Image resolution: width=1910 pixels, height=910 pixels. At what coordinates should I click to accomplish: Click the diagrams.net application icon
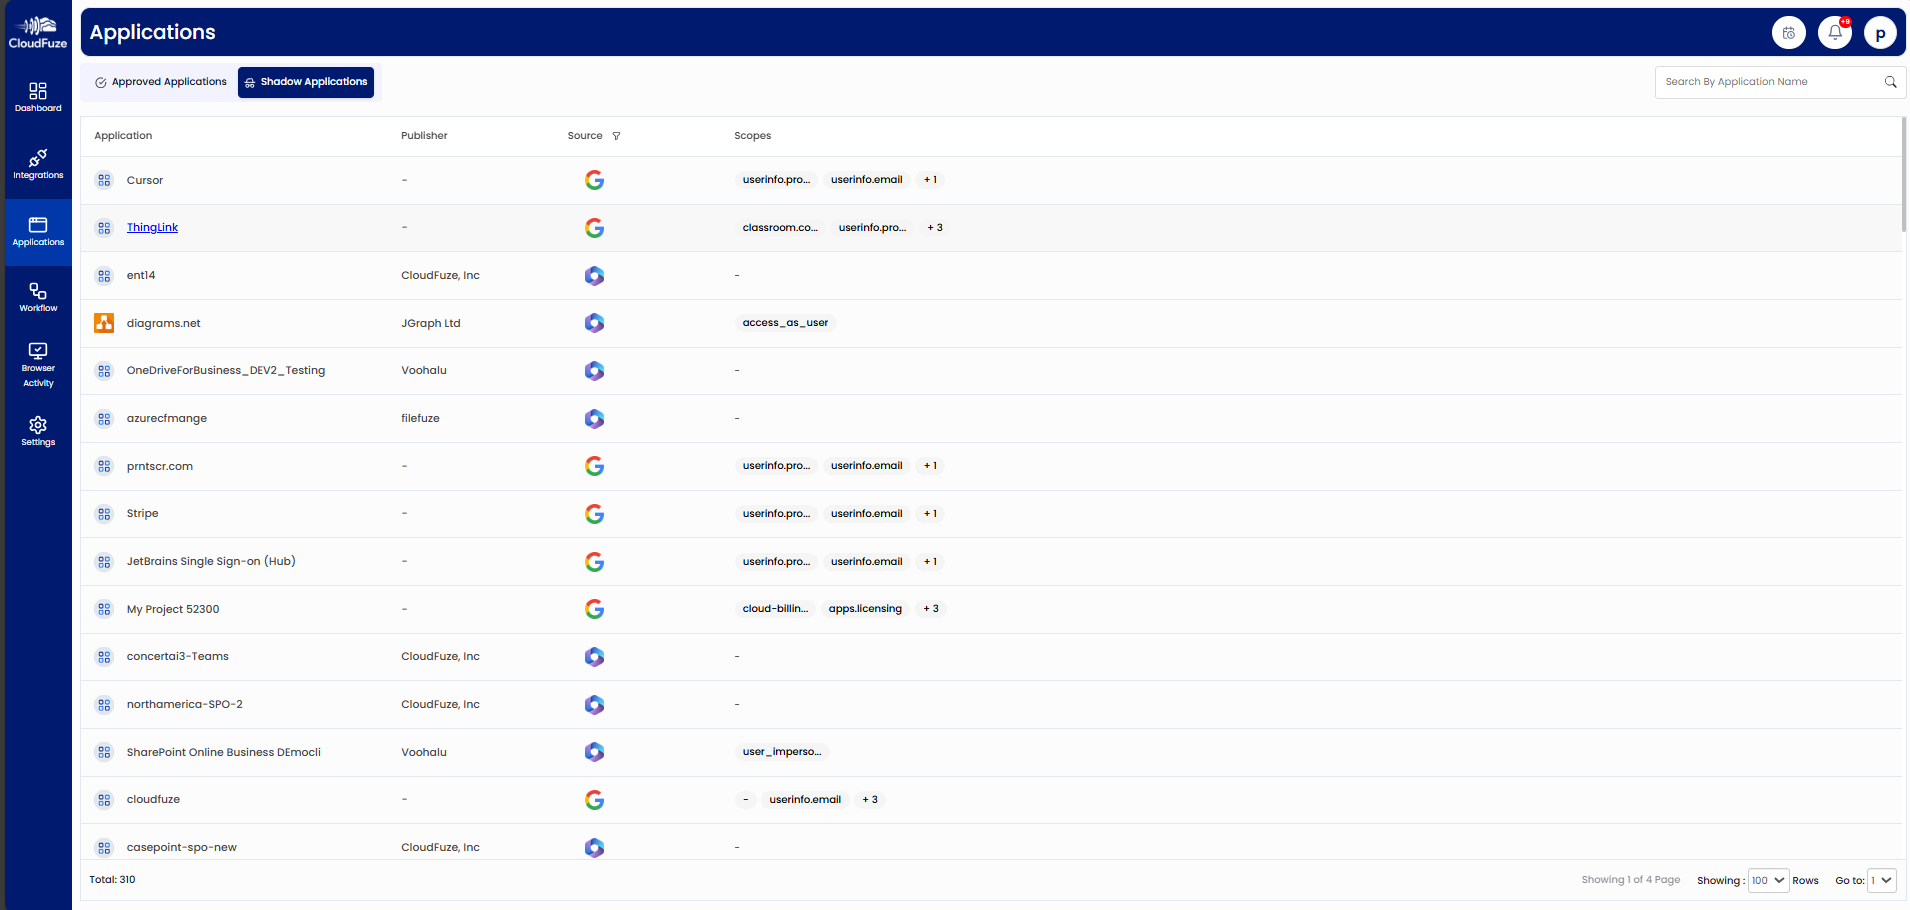pos(104,323)
